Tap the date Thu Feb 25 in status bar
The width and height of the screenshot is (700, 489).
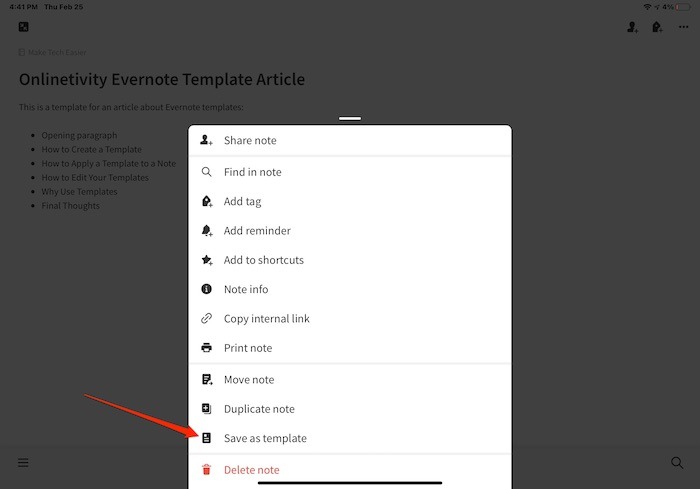pyautogui.click(x=64, y=7)
